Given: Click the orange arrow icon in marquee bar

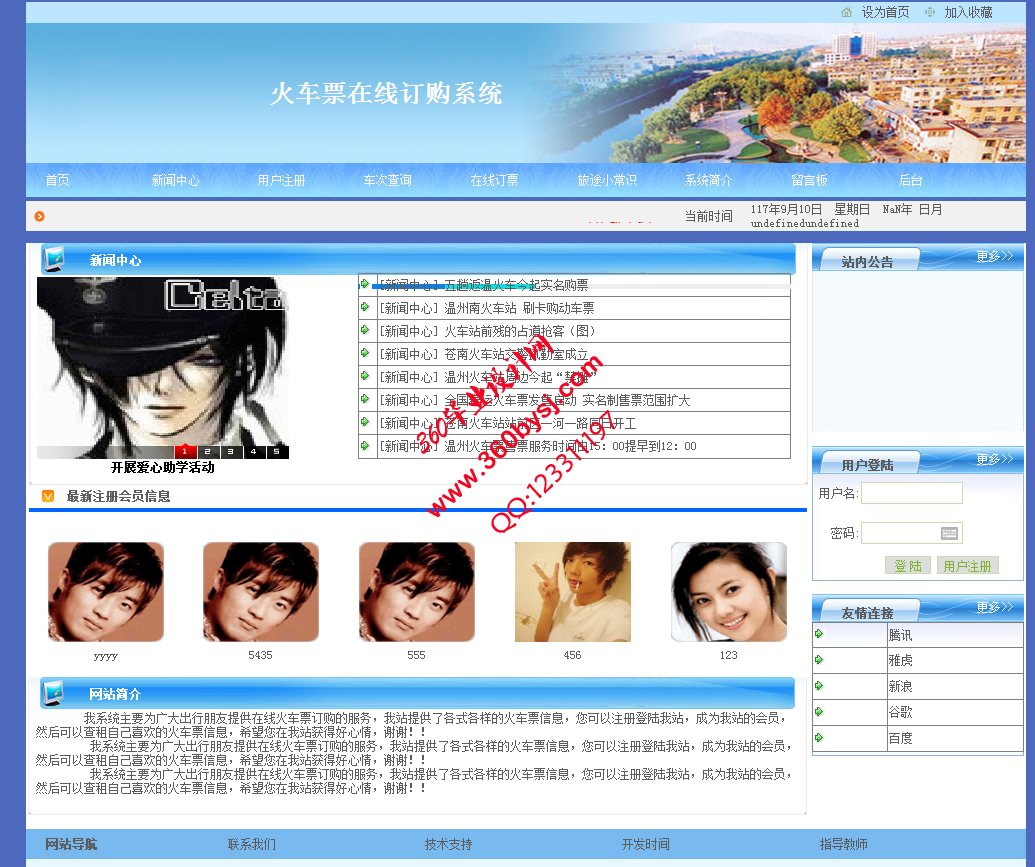Looking at the screenshot, I should (40, 216).
